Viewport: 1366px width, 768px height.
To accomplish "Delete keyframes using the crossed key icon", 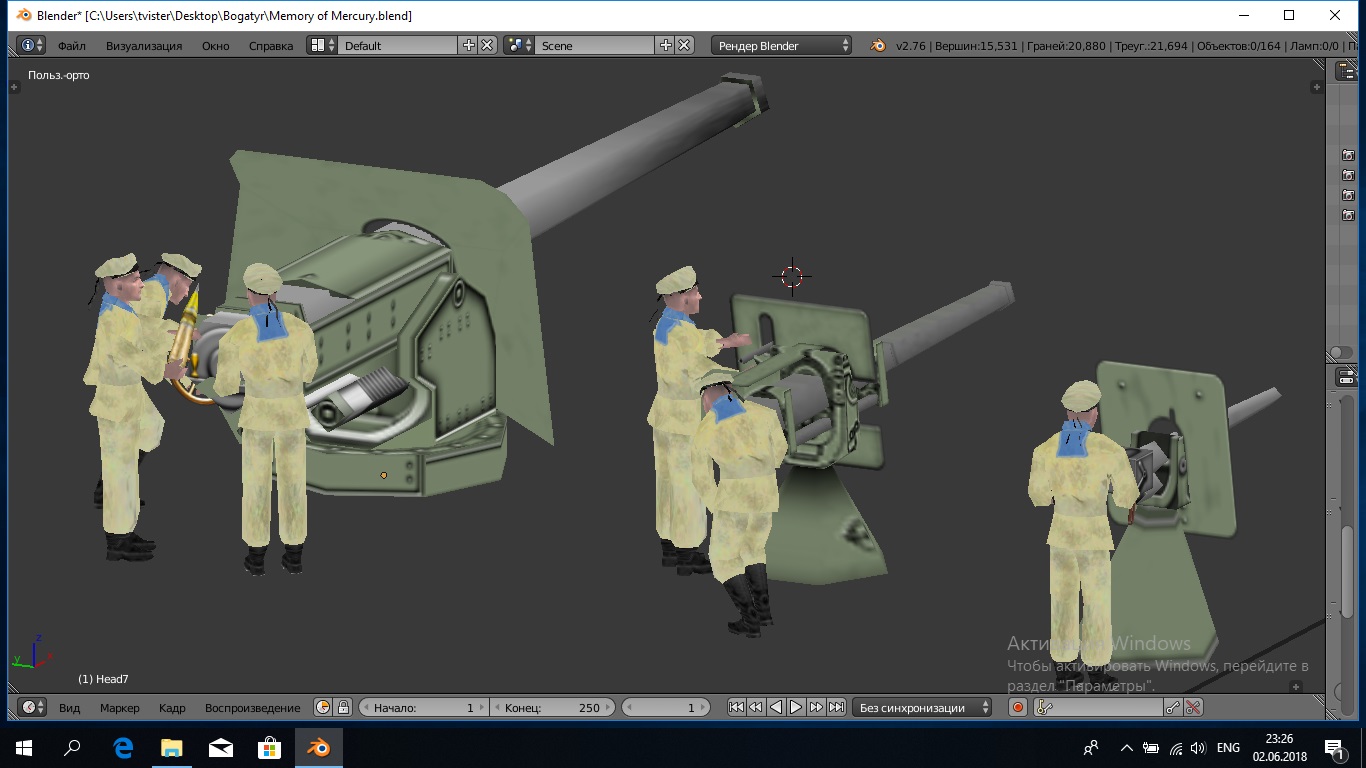I will point(1193,707).
